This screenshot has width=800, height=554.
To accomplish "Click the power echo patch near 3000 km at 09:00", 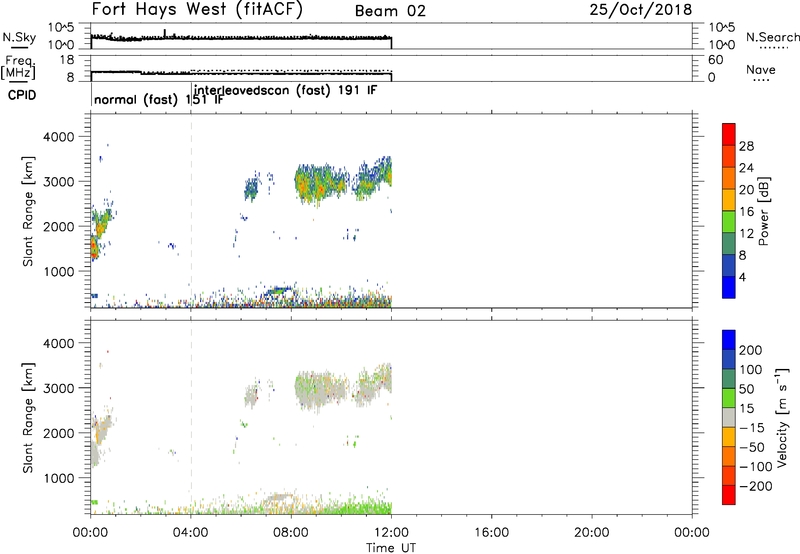I will click(x=320, y=184).
